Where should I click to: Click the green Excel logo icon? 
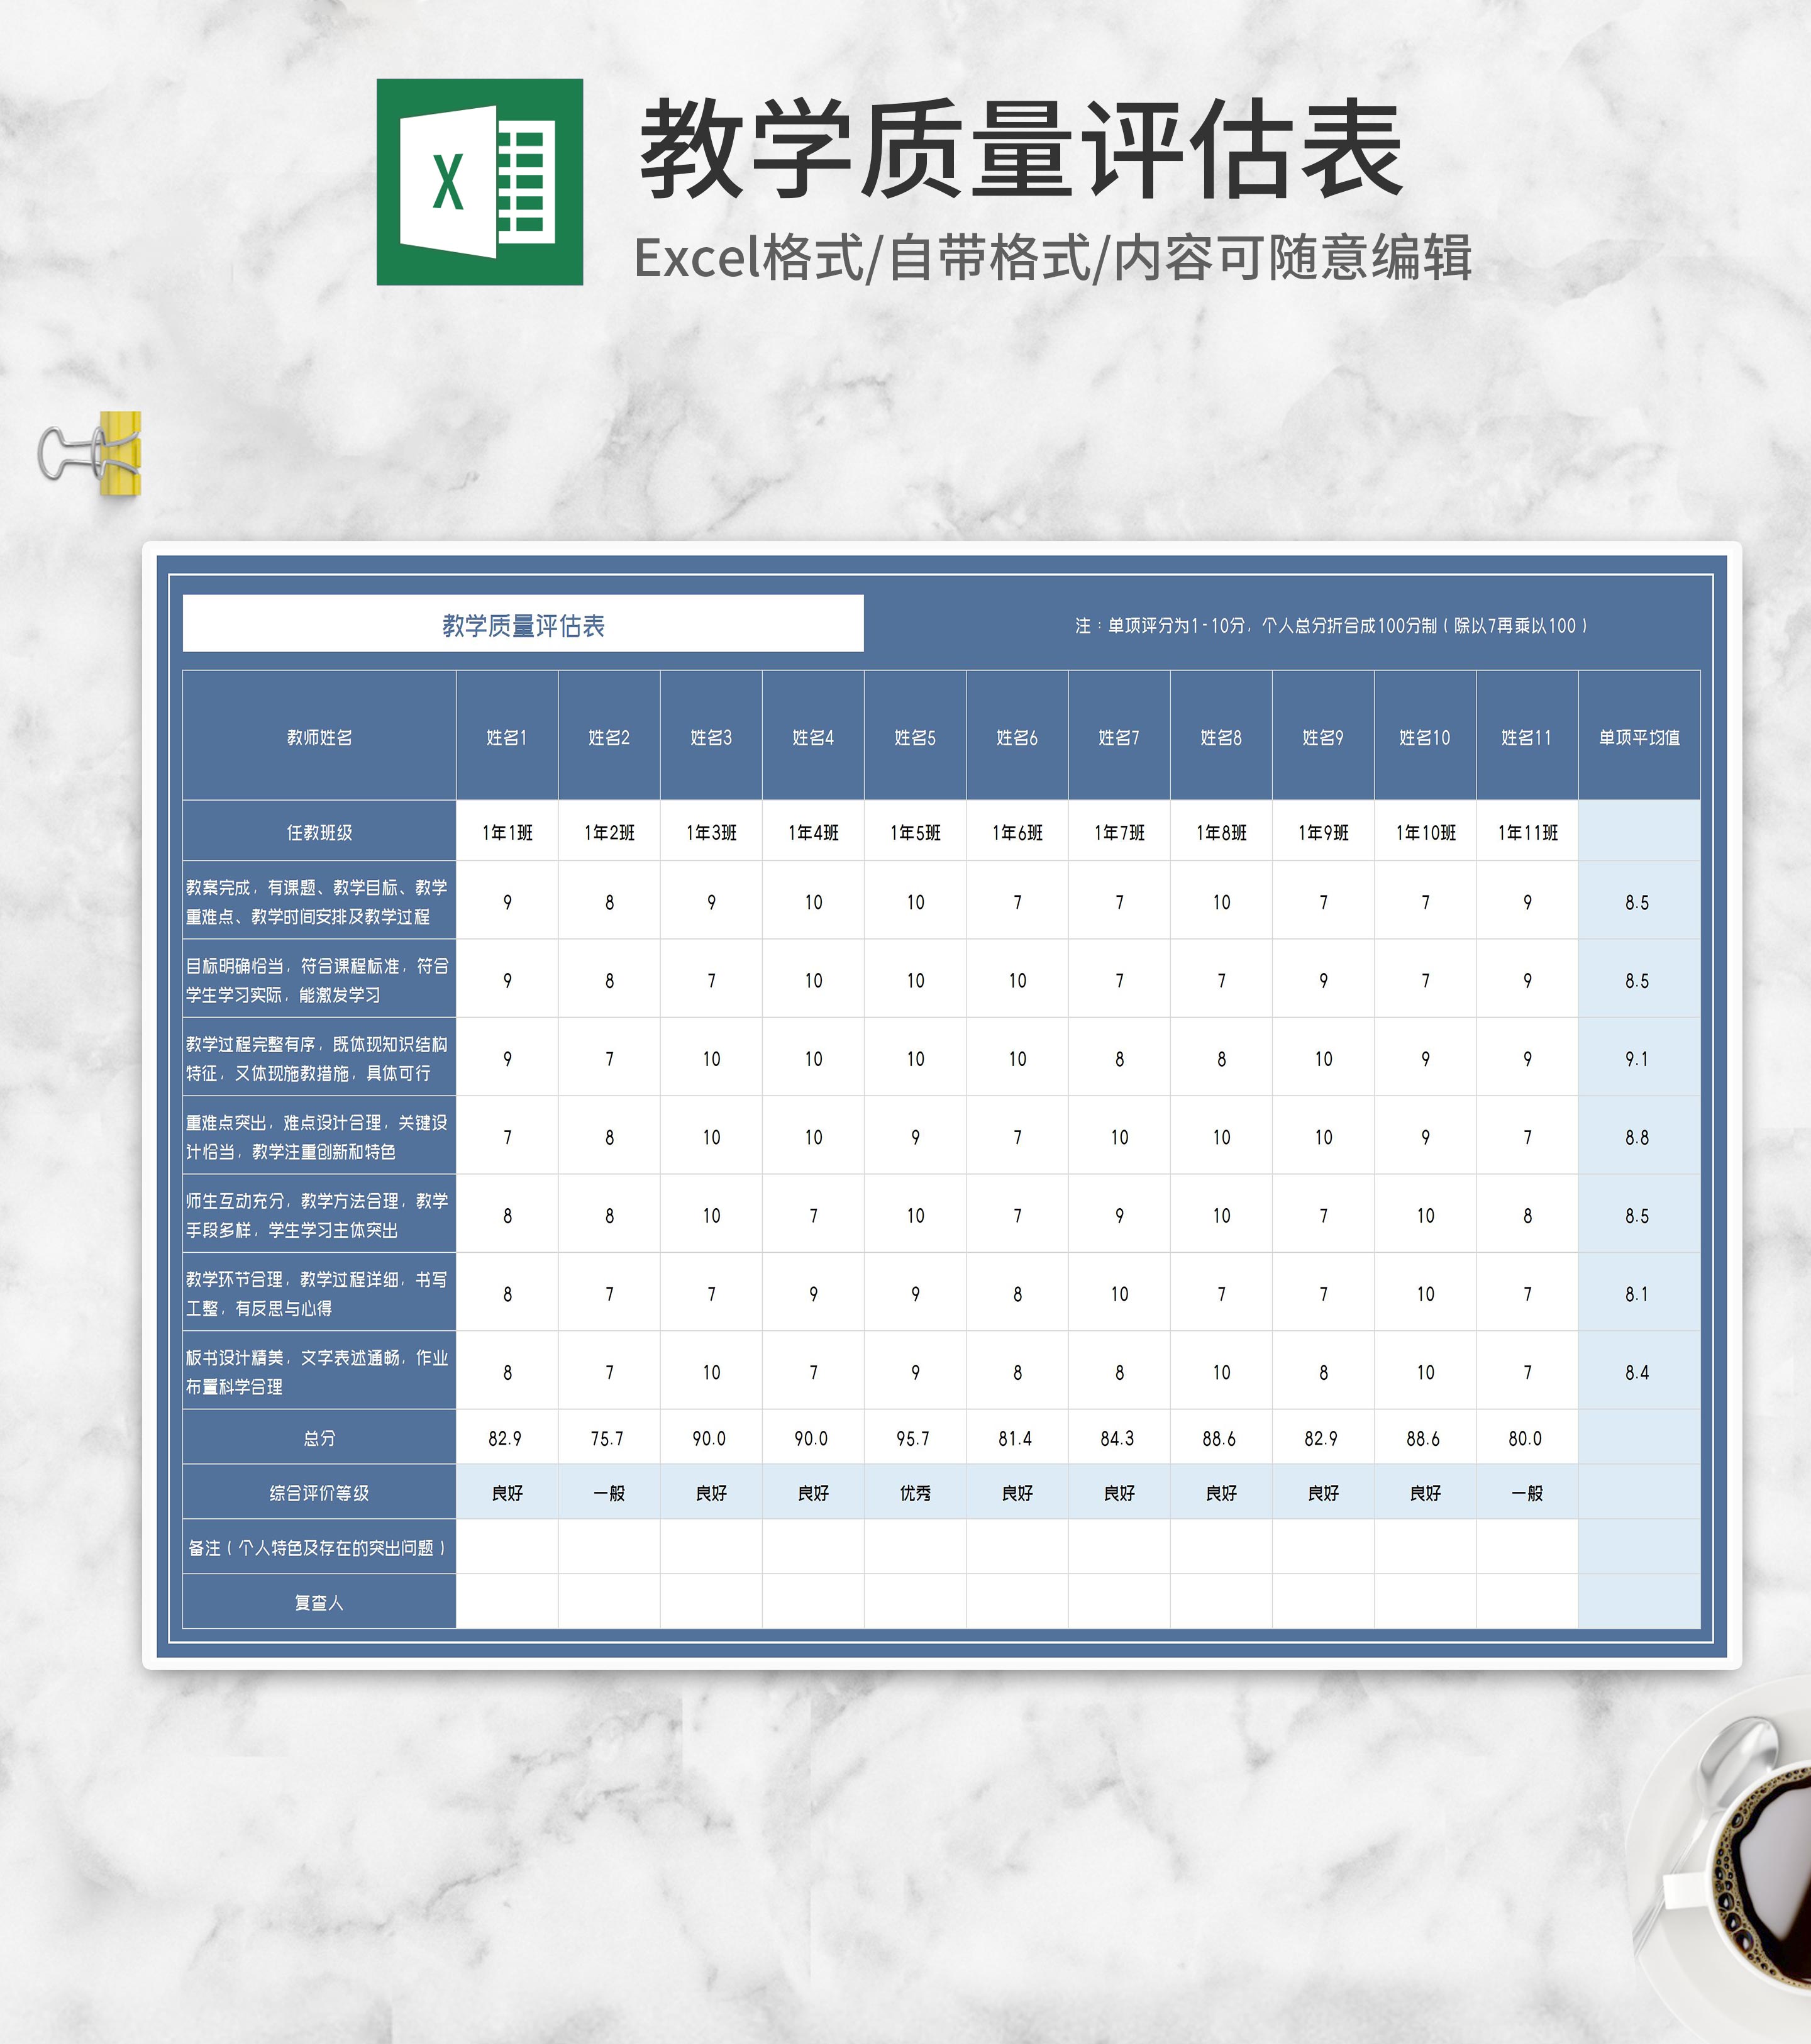coord(479,182)
